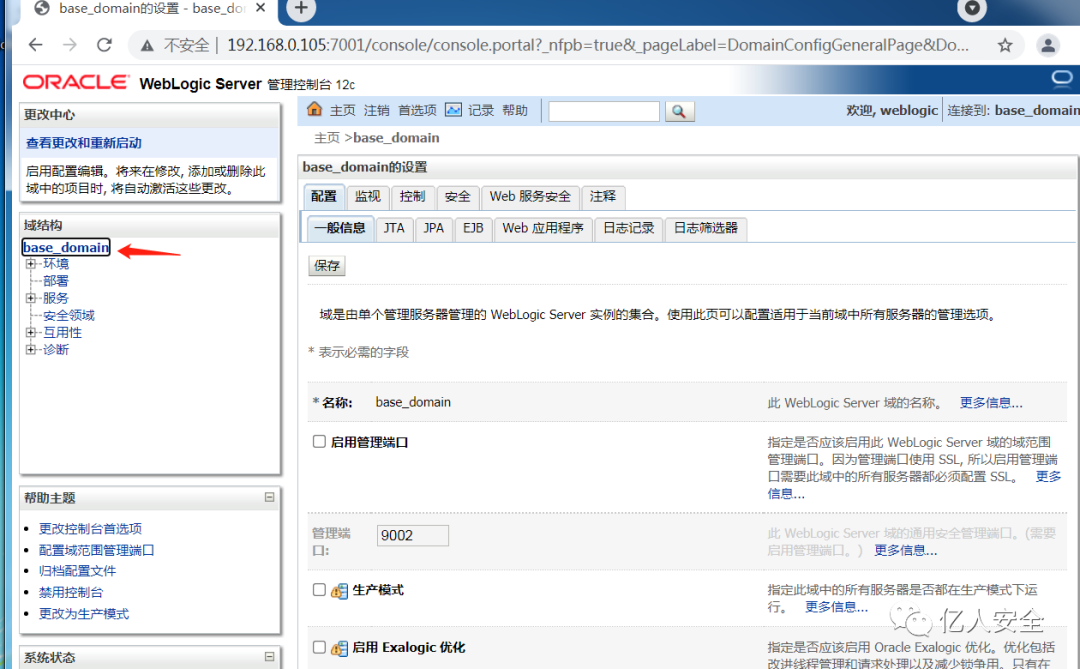Click the Oracle logo
This screenshot has height=669, width=1080.
pyautogui.click(x=76, y=83)
